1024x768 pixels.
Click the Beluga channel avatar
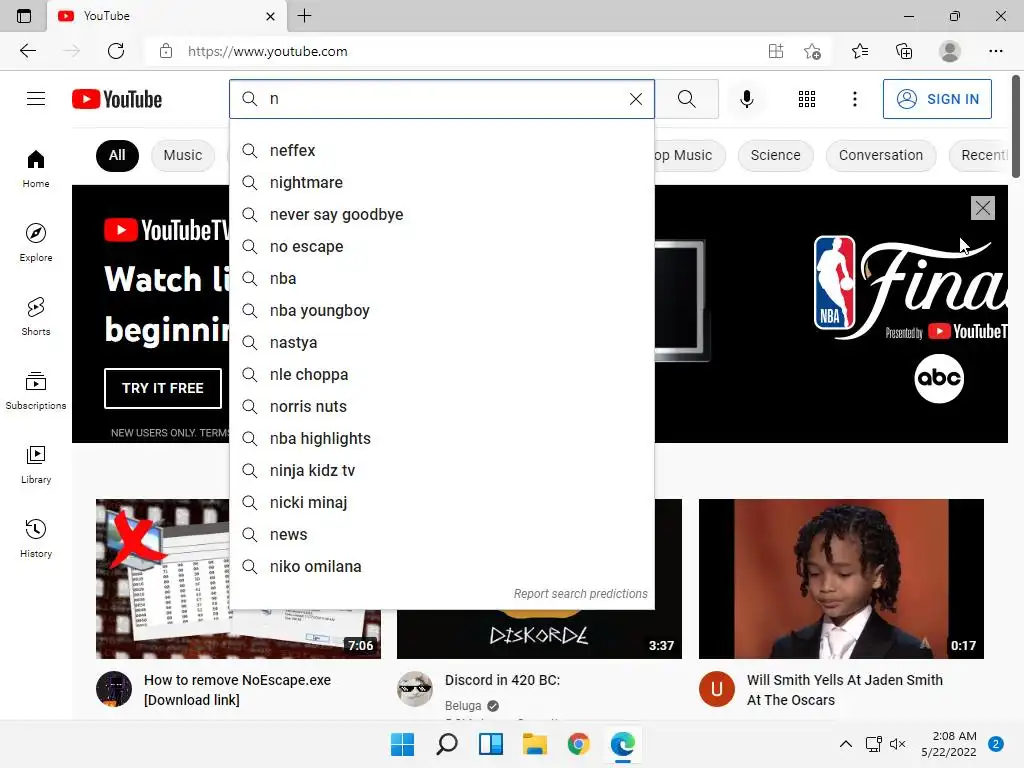[x=415, y=689]
